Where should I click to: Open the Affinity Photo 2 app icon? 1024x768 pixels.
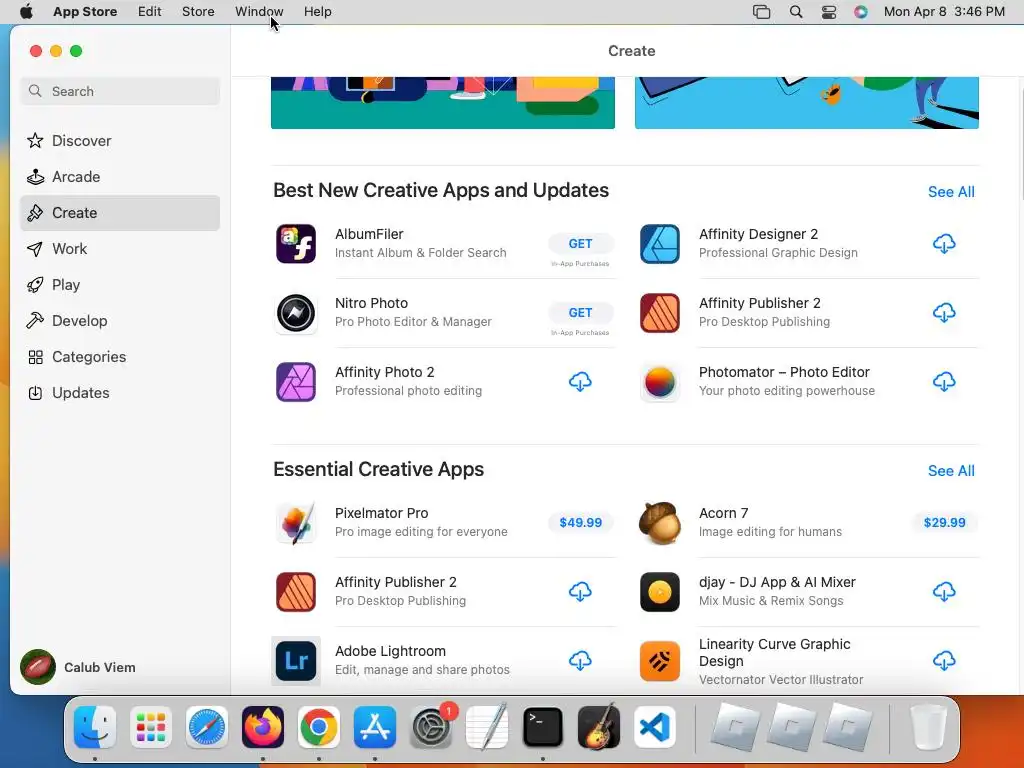click(296, 382)
